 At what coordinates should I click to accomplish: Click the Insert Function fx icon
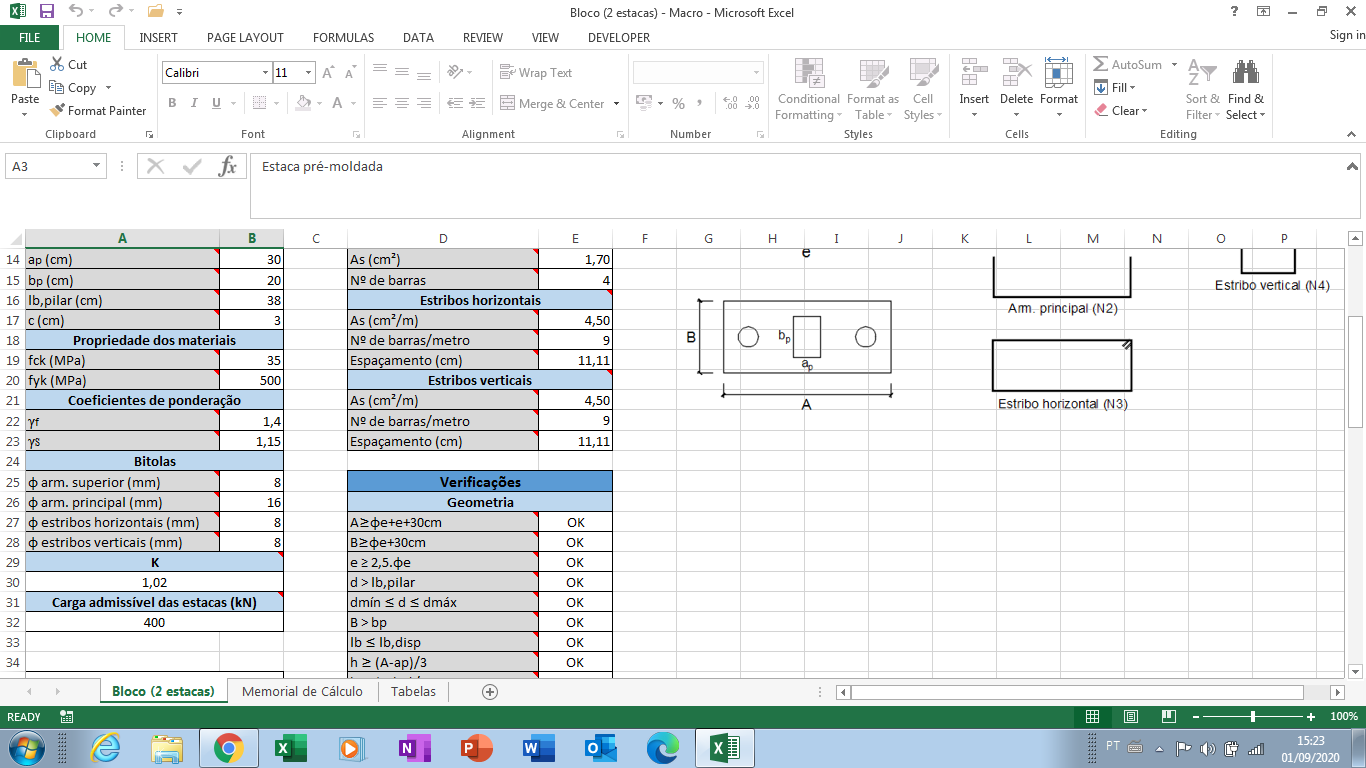tap(228, 167)
